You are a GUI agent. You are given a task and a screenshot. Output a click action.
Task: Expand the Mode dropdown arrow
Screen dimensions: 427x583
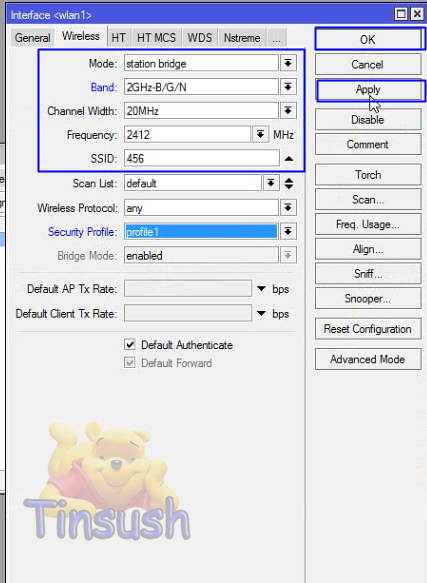coord(288,63)
